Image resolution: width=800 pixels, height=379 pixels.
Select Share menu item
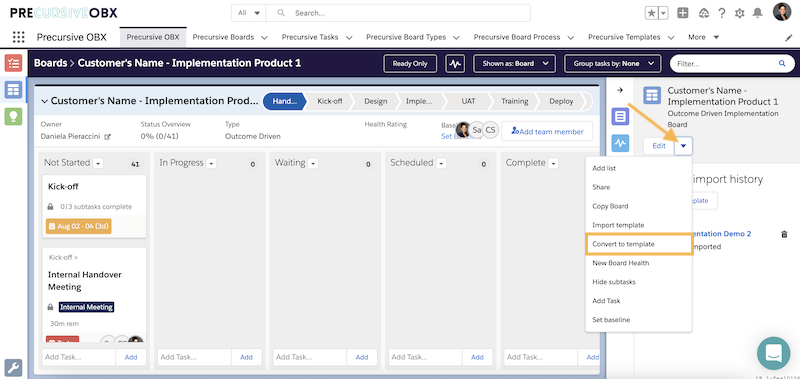638,187
